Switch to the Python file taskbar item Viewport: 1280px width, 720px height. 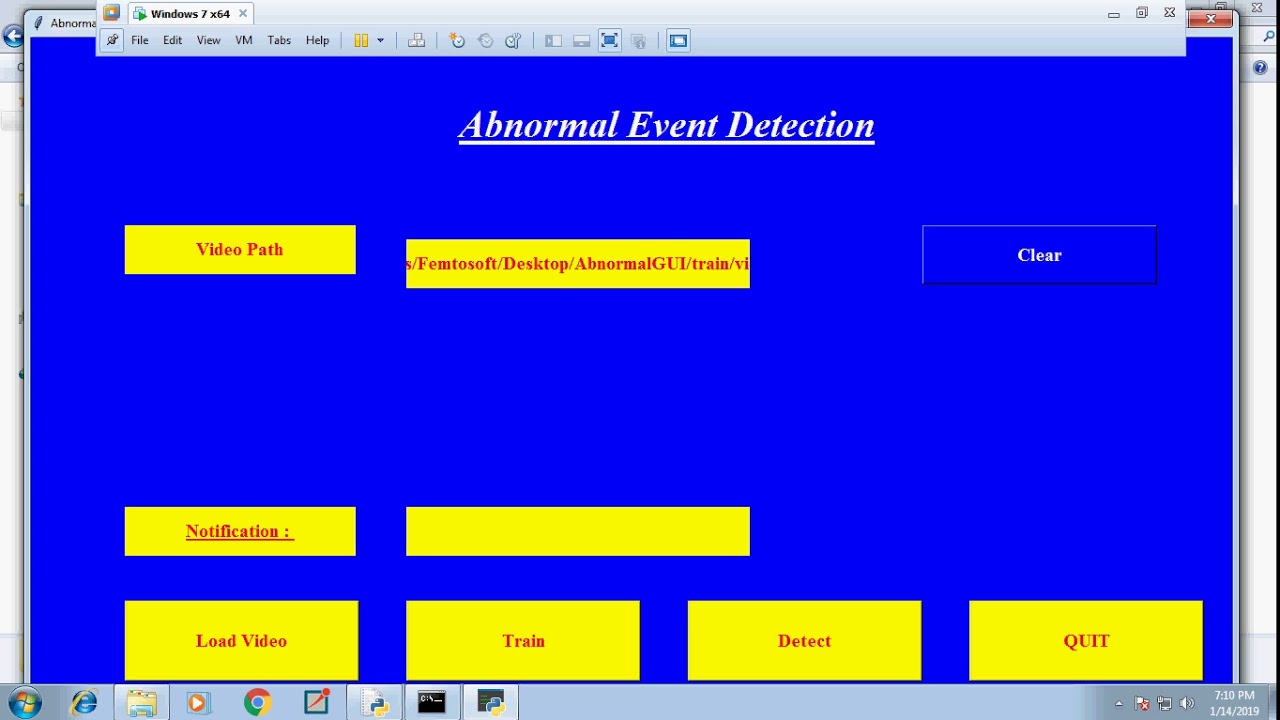click(375, 703)
